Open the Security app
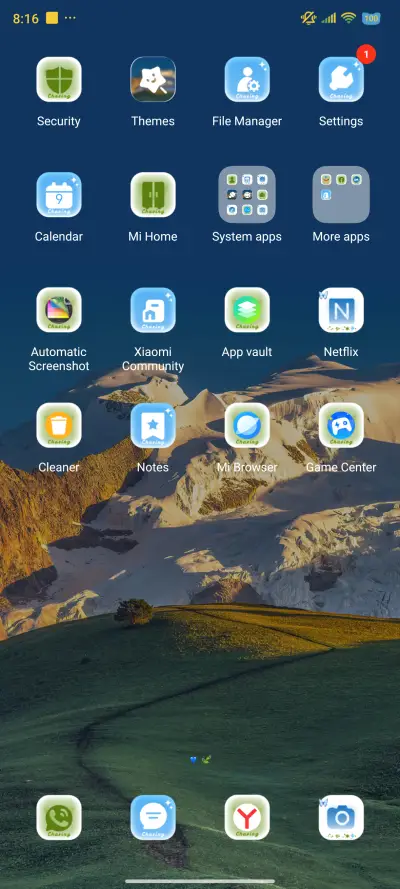This screenshot has width=400, height=889. coord(59,79)
